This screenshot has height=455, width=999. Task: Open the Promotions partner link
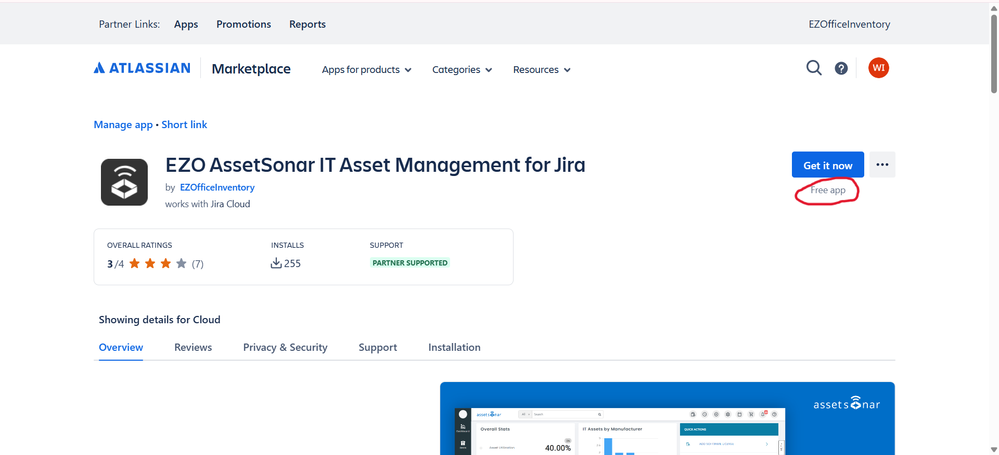click(x=243, y=24)
